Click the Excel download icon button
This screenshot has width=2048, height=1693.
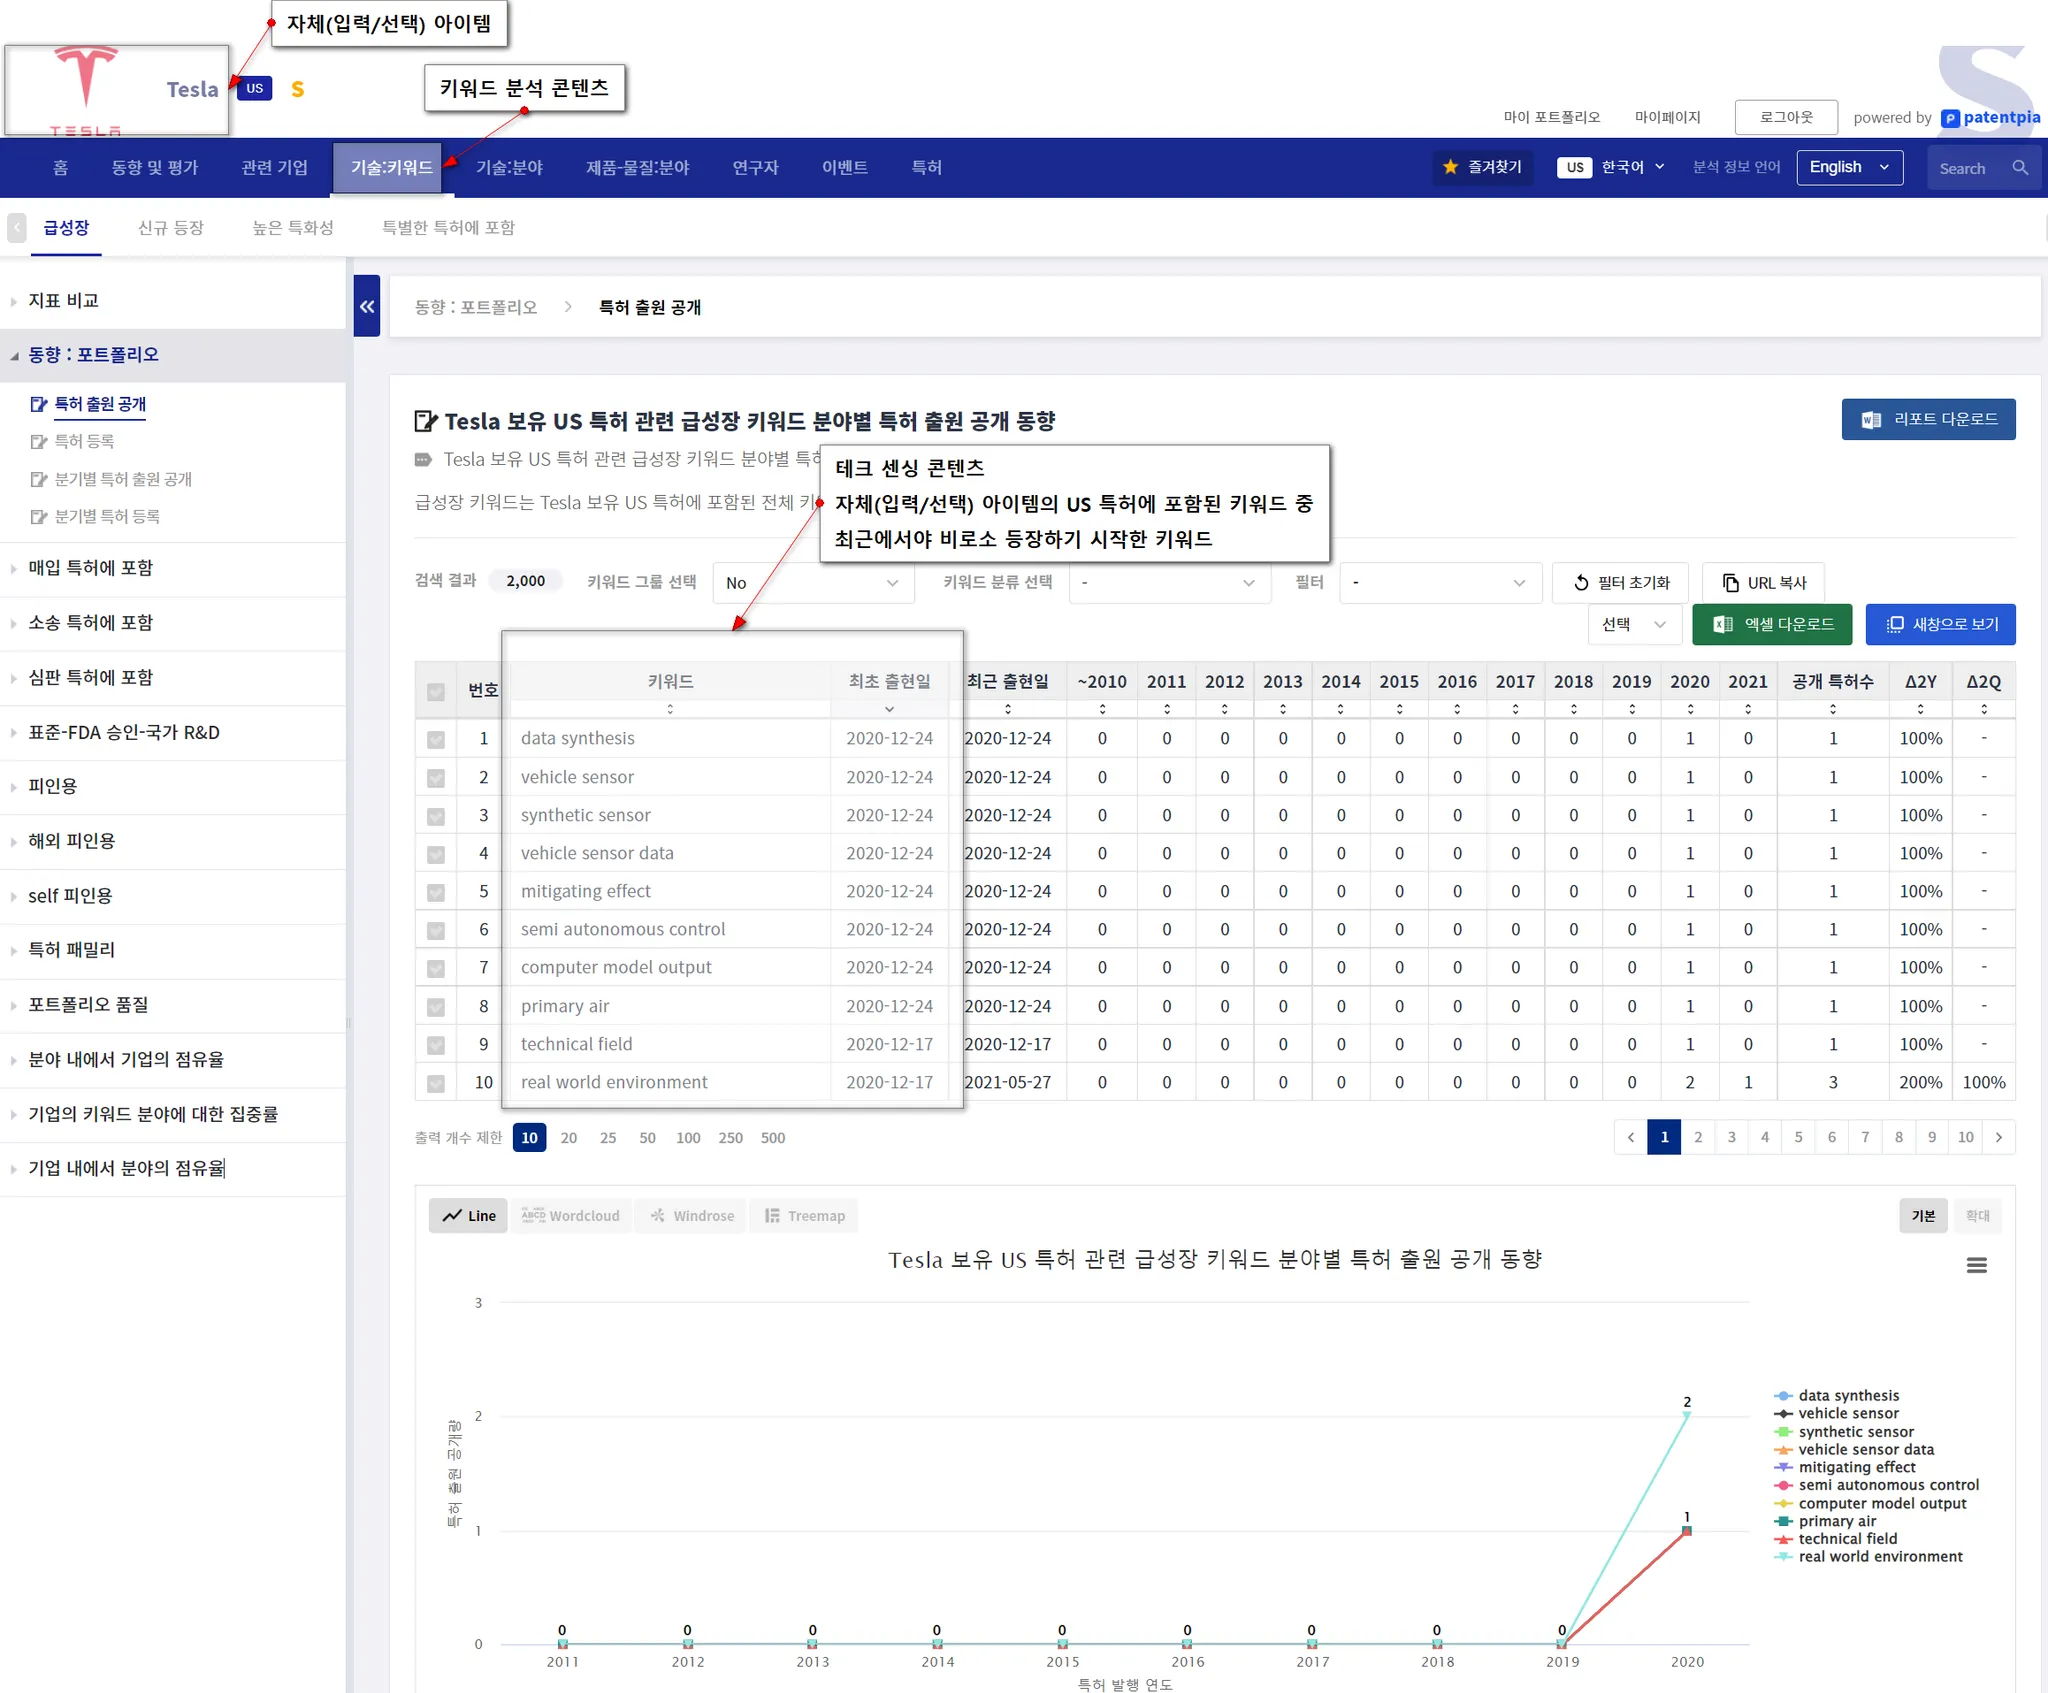[1771, 624]
